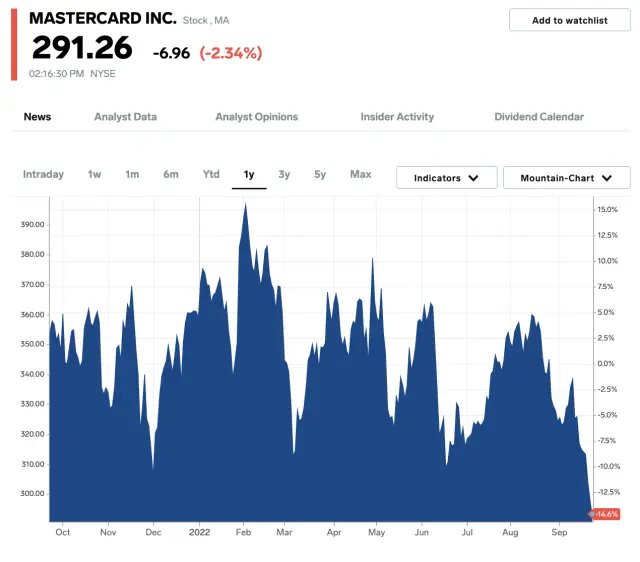Select the Ytd time range

pyautogui.click(x=211, y=174)
